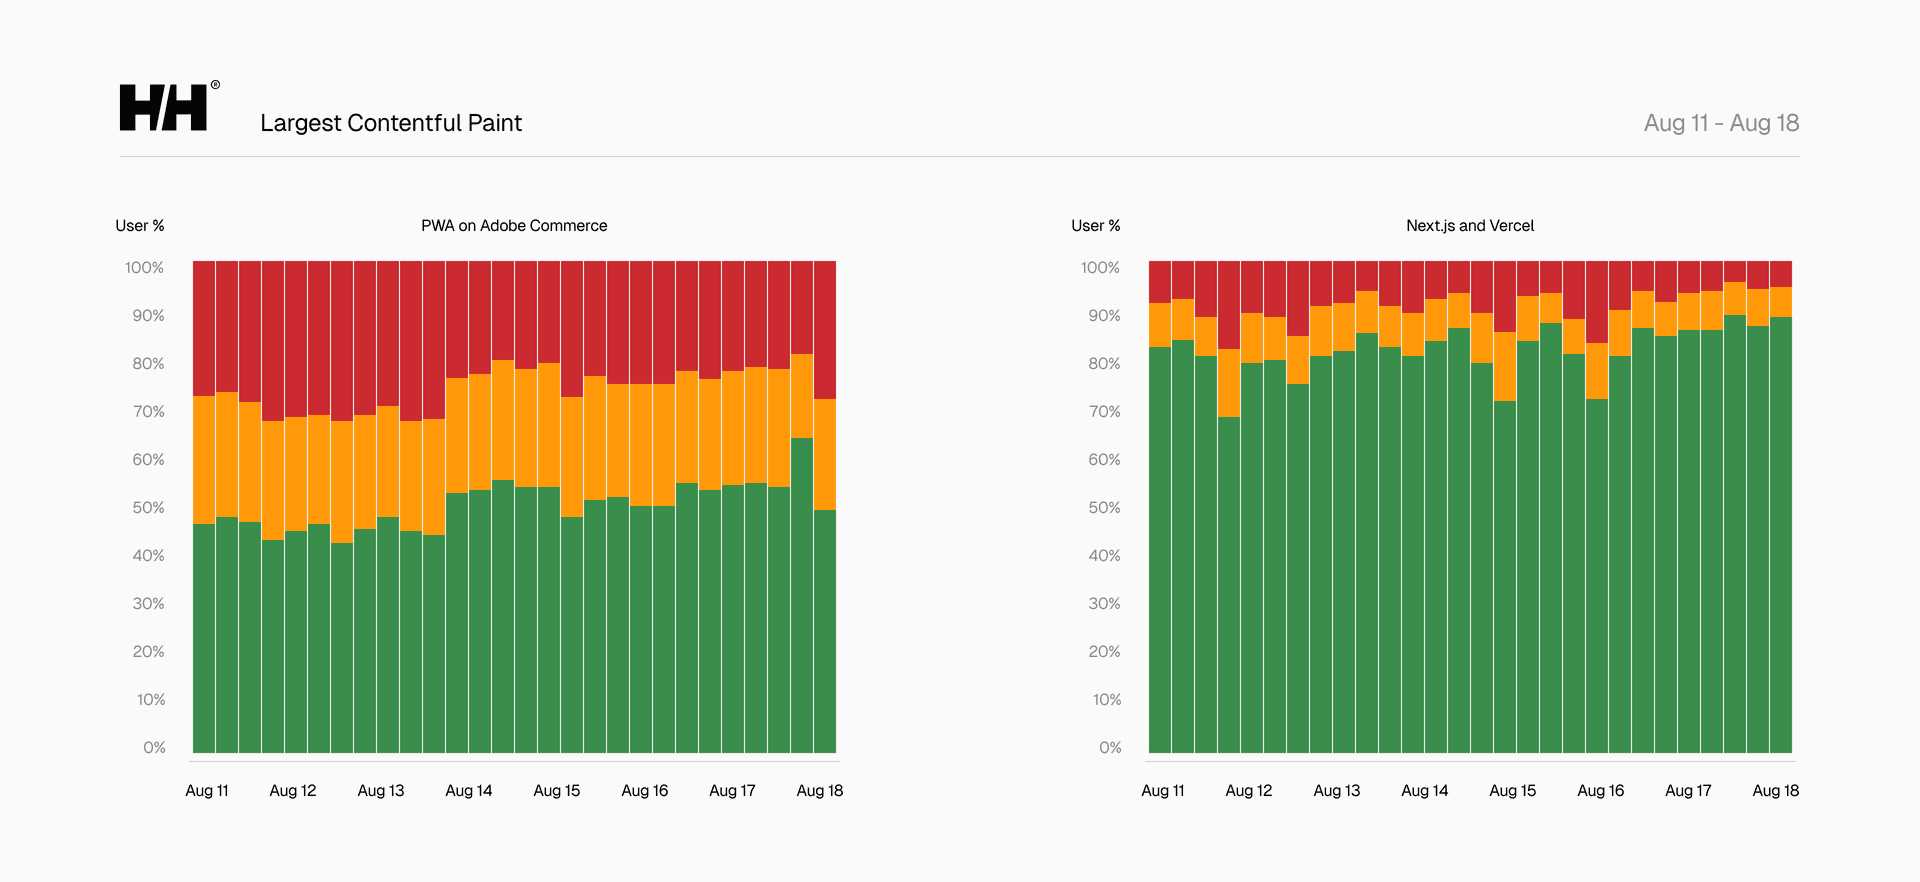Image resolution: width=1920 pixels, height=882 pixels.
Task: Select Aug 18 on the PWA chart axis
Action: (820, 791)
